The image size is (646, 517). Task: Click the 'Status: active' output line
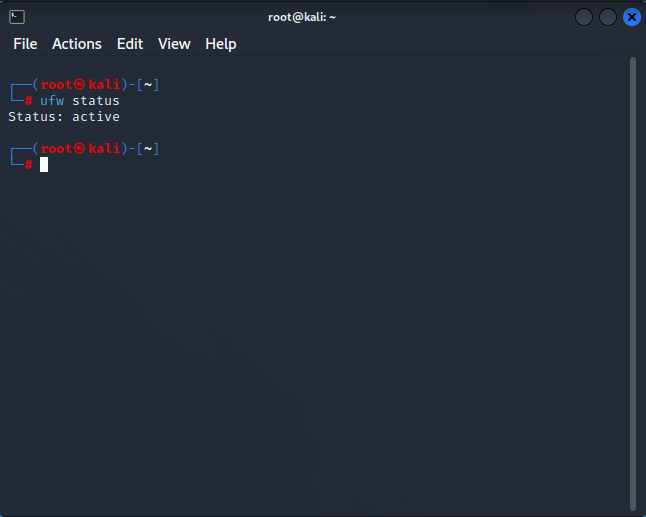(64, 117)
